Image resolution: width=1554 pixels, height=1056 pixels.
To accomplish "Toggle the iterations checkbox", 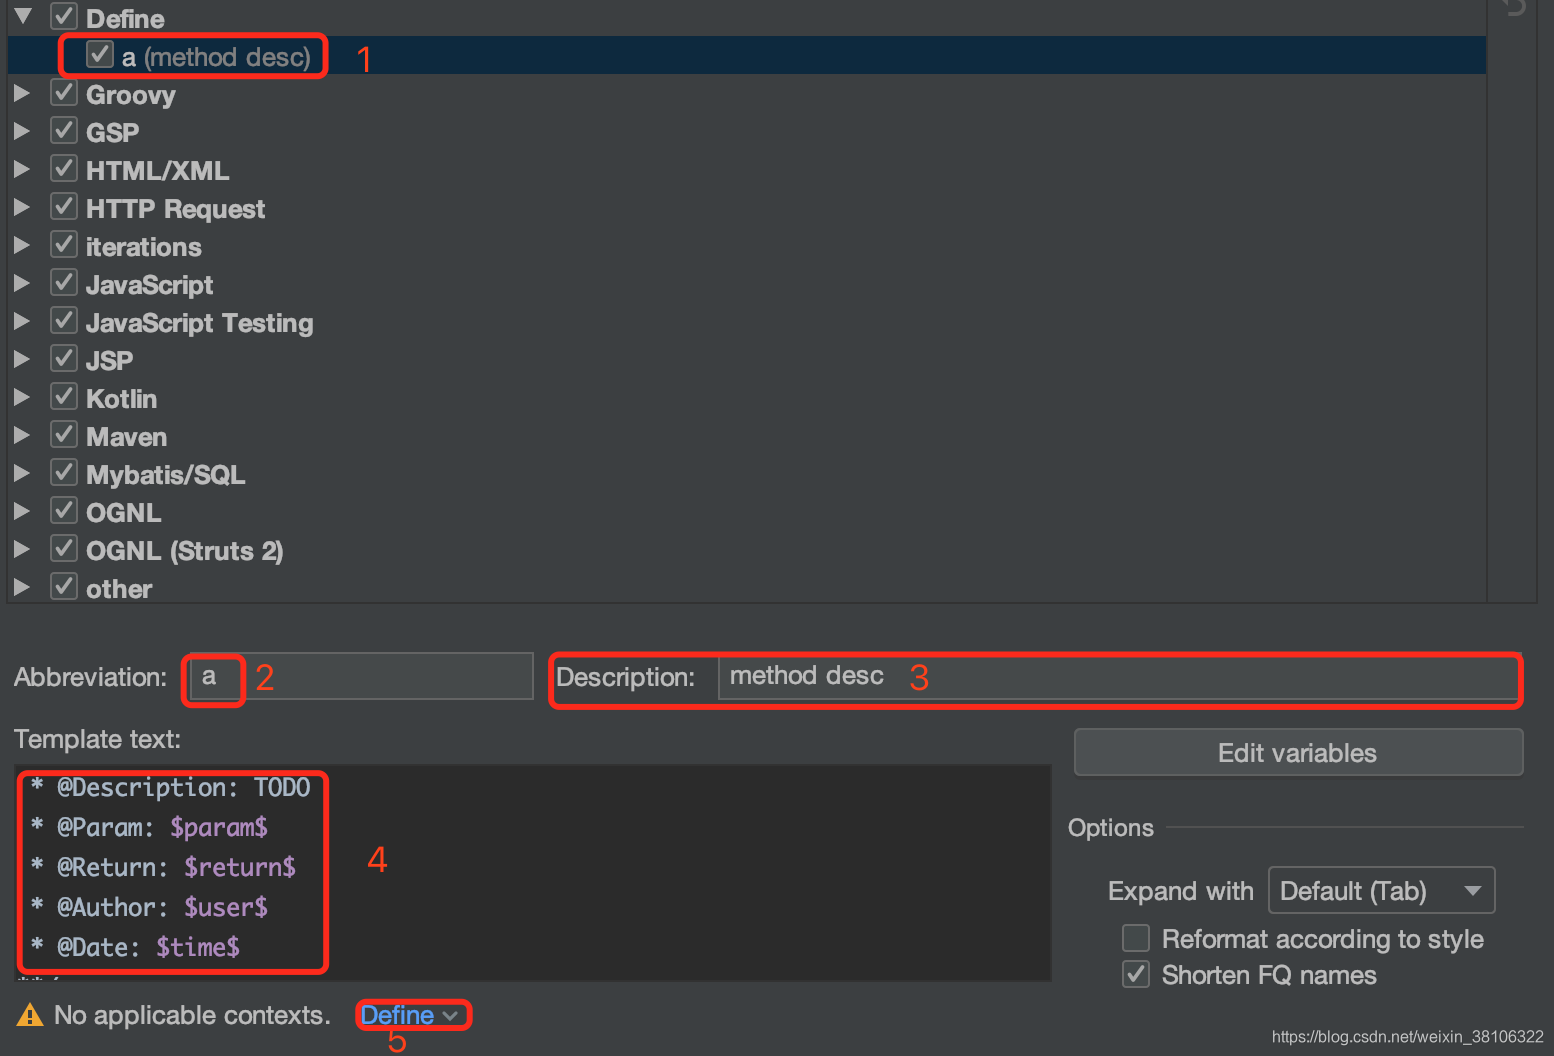I will pyautogui.click(x=64, y=245).
